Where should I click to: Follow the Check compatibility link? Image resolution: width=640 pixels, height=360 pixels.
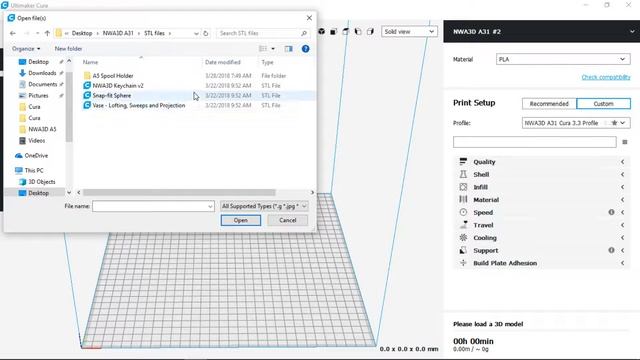[606, 77]
